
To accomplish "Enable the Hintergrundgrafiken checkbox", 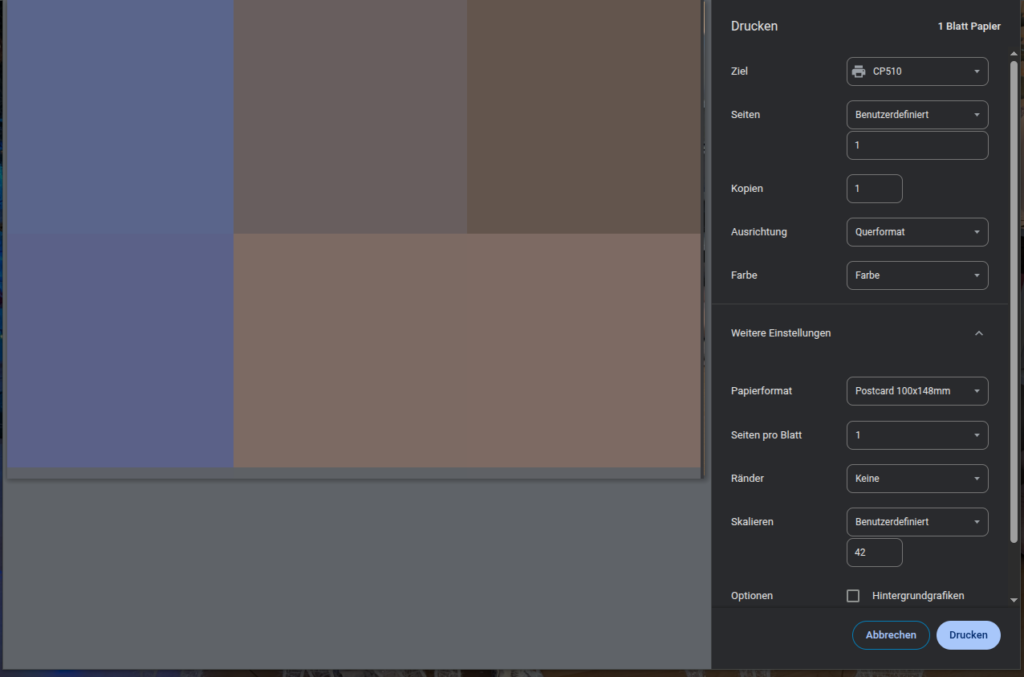I will [x=853, y=596].
